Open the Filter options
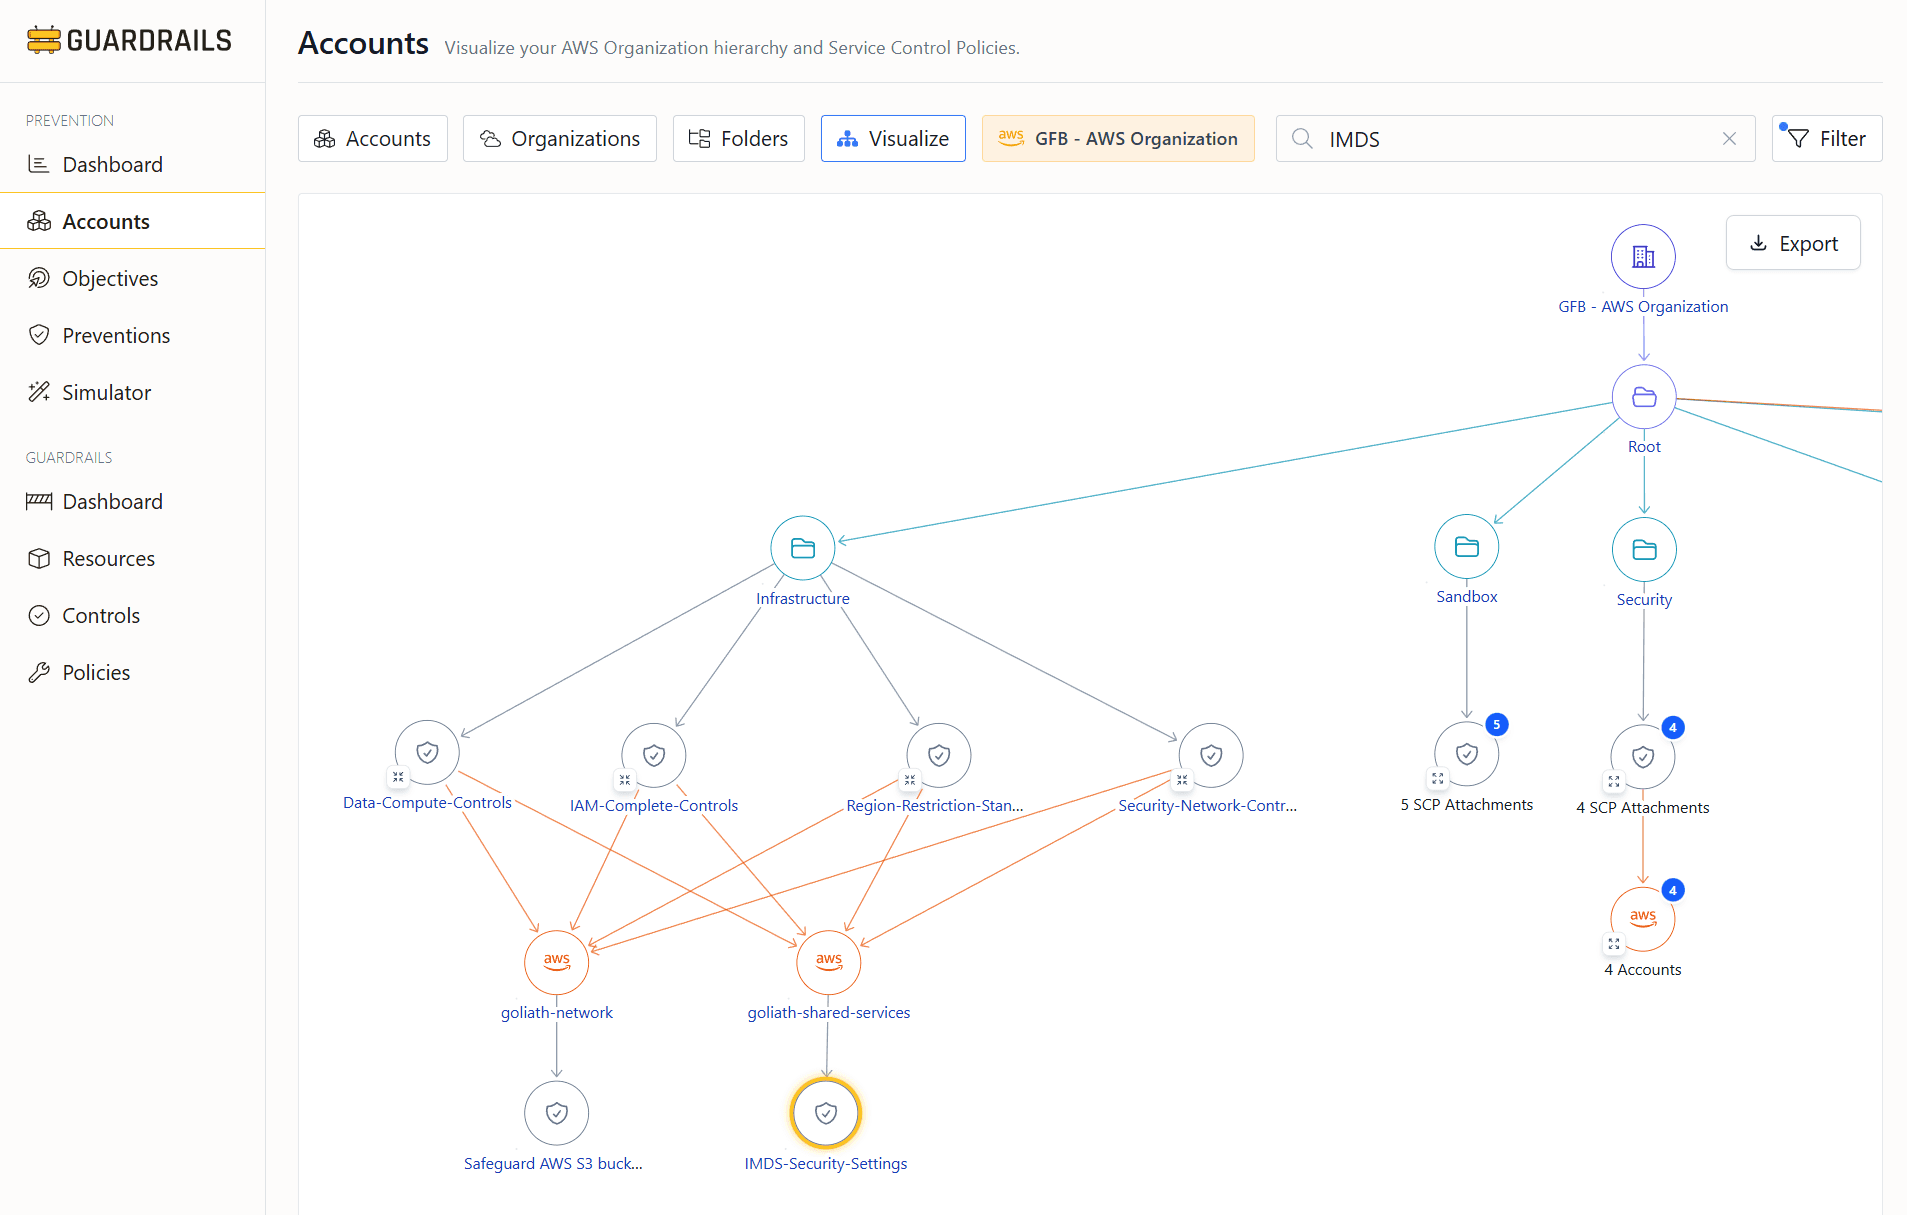The image size is (1907, 1215). (x=1827, y=139)
